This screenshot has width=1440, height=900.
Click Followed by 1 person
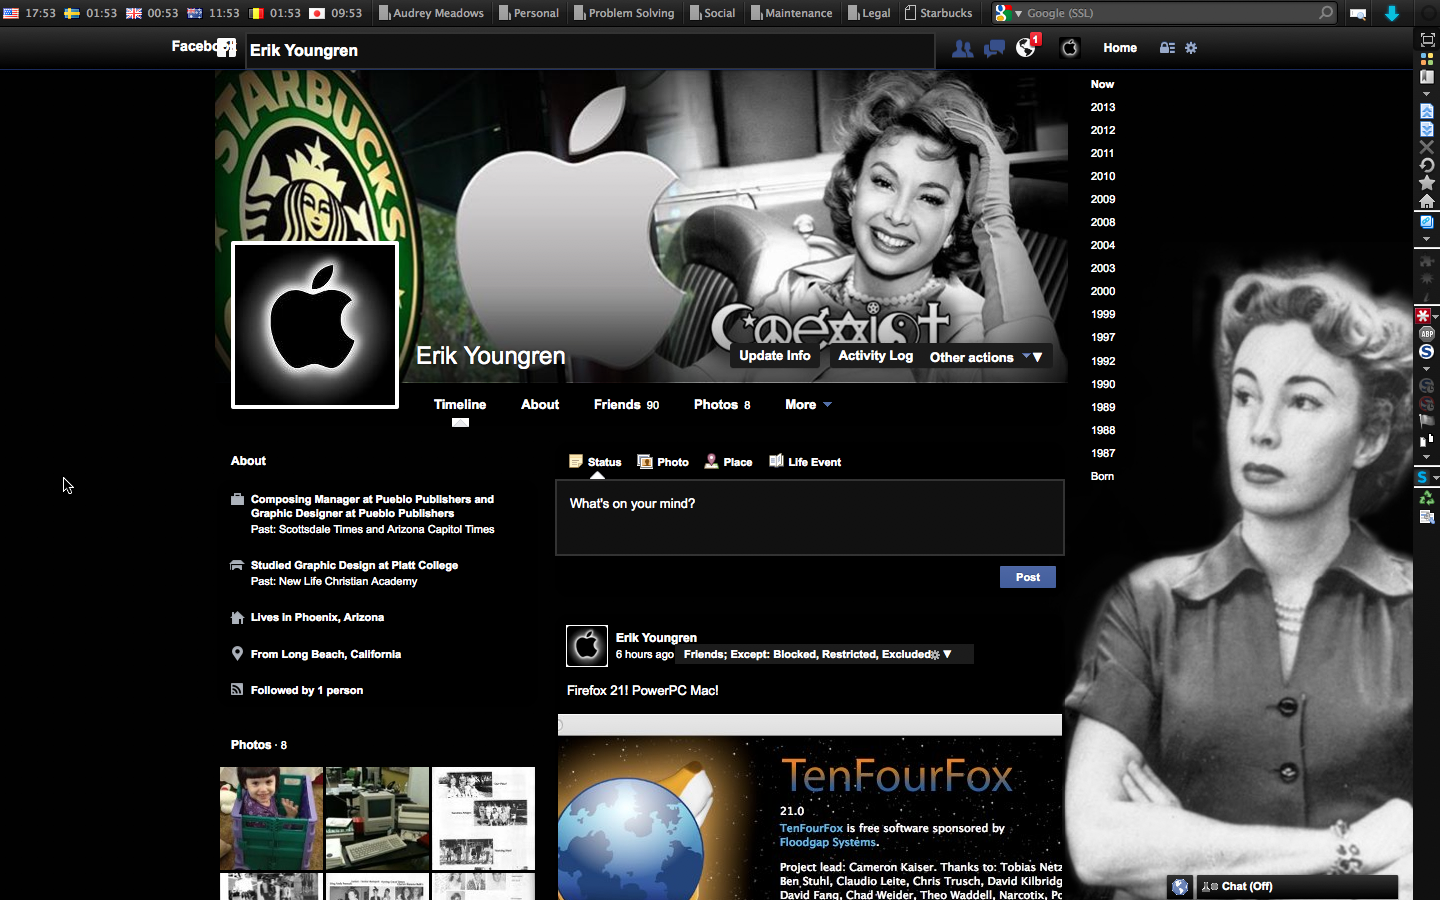pos(307,690)
